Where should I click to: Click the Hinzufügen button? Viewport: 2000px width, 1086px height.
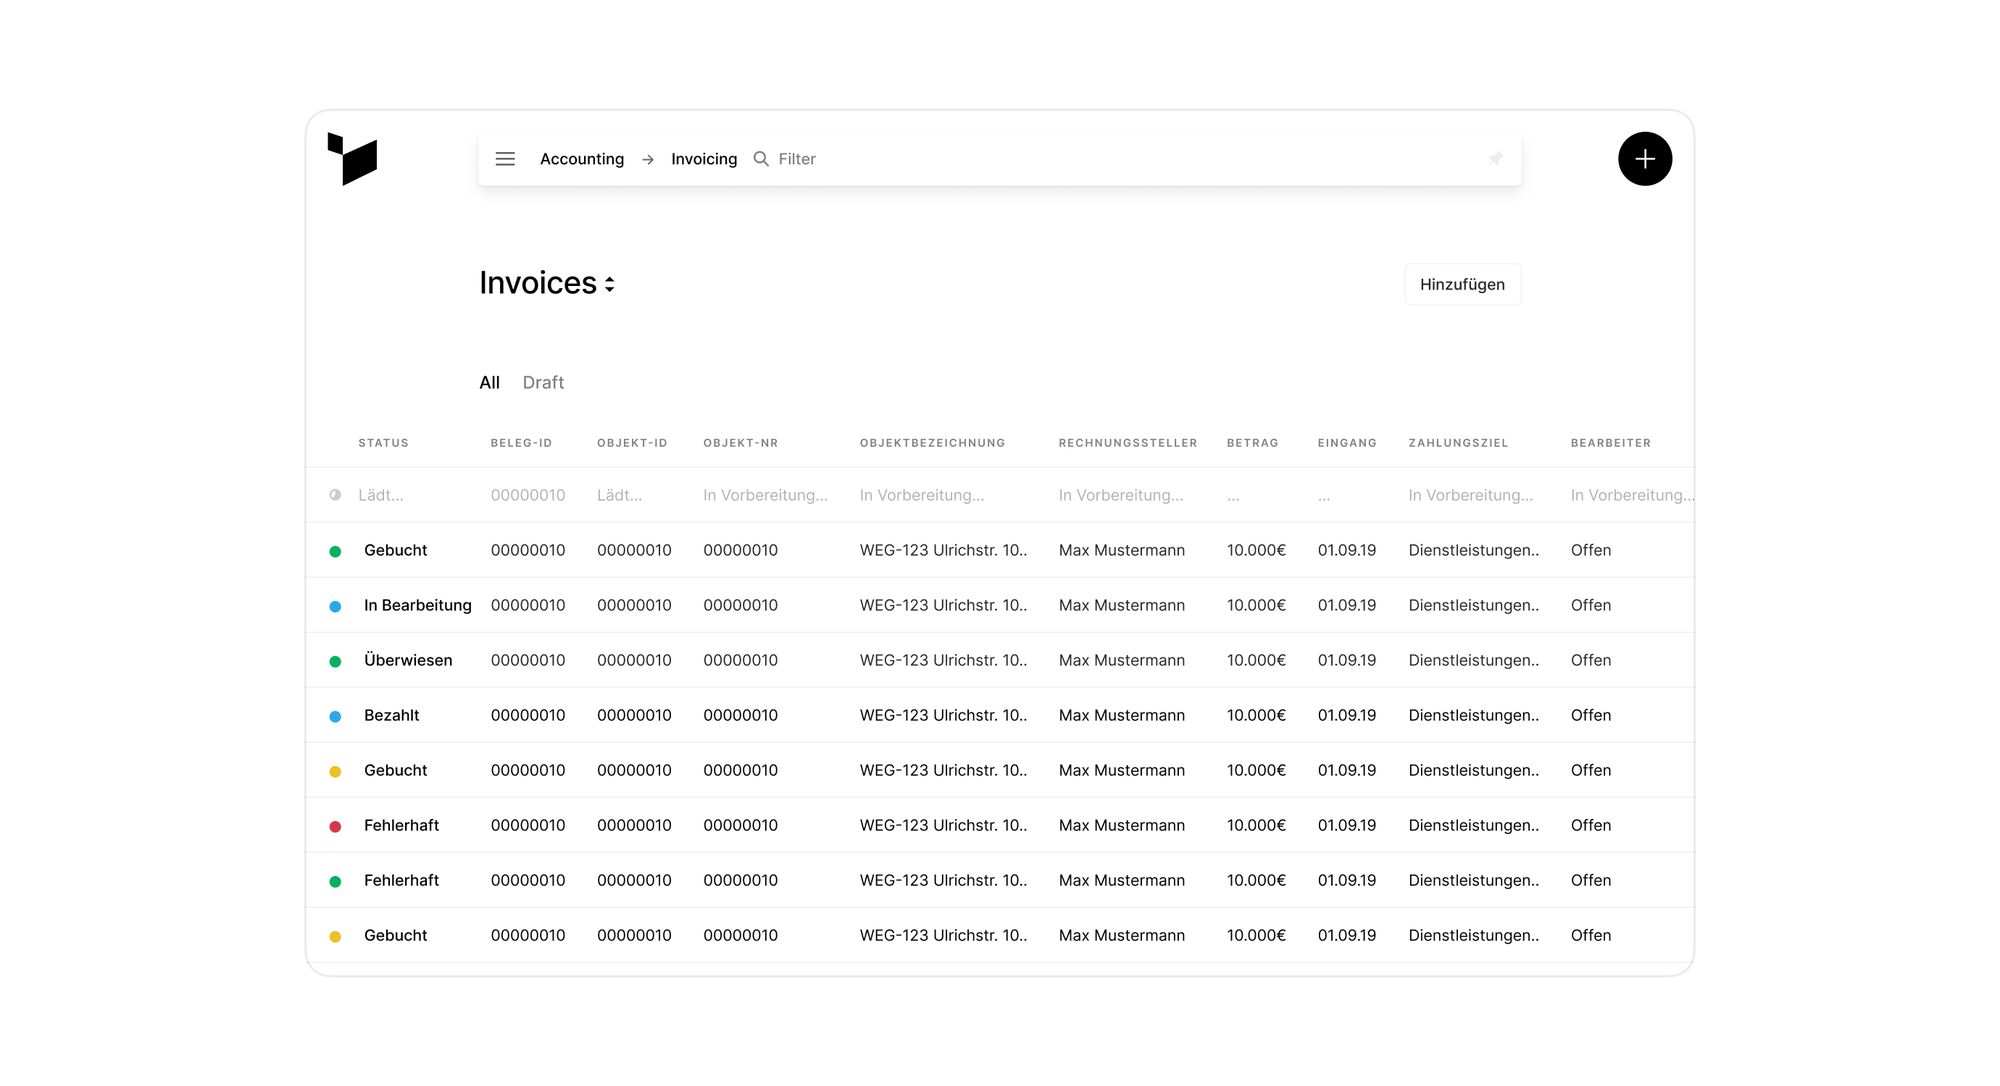[x=1462, y=284]
